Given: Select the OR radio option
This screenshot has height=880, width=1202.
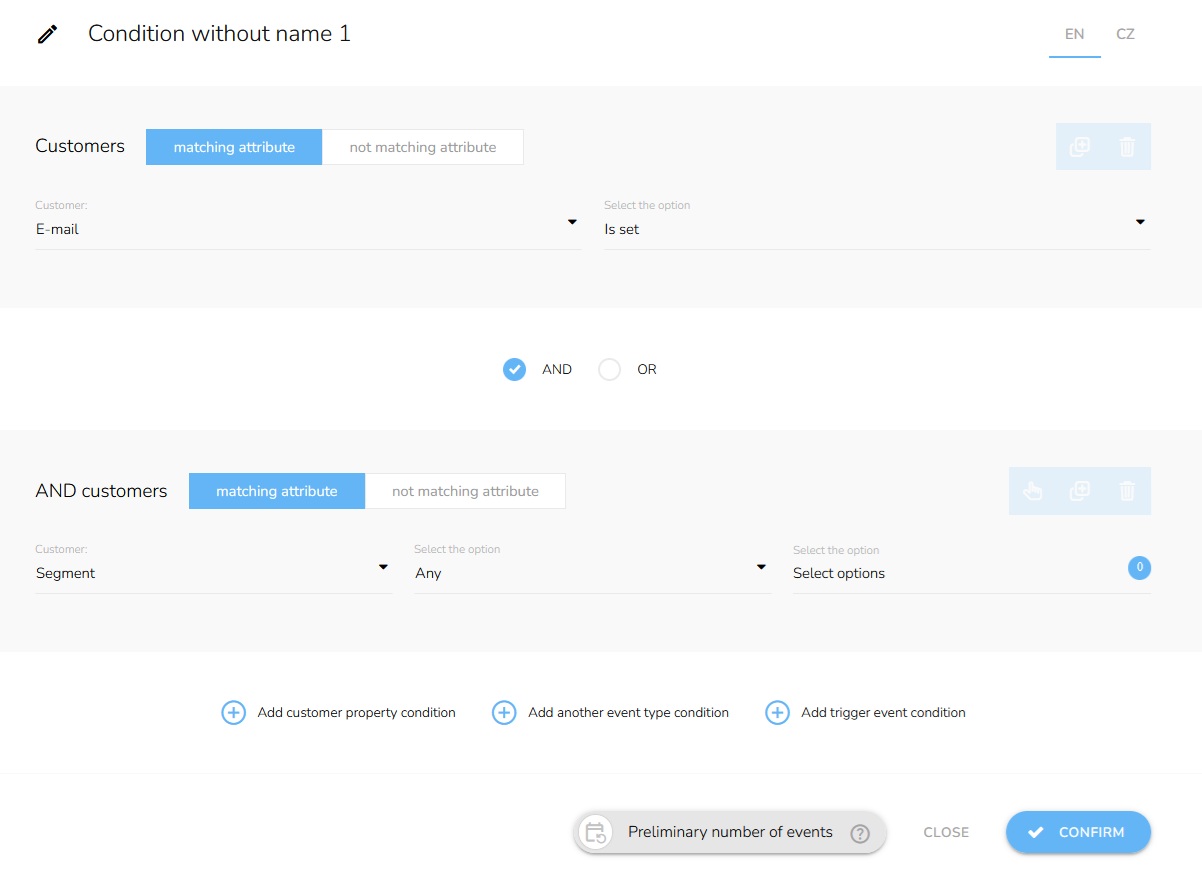Looking at the screenshot, I should tap(609, 370).
